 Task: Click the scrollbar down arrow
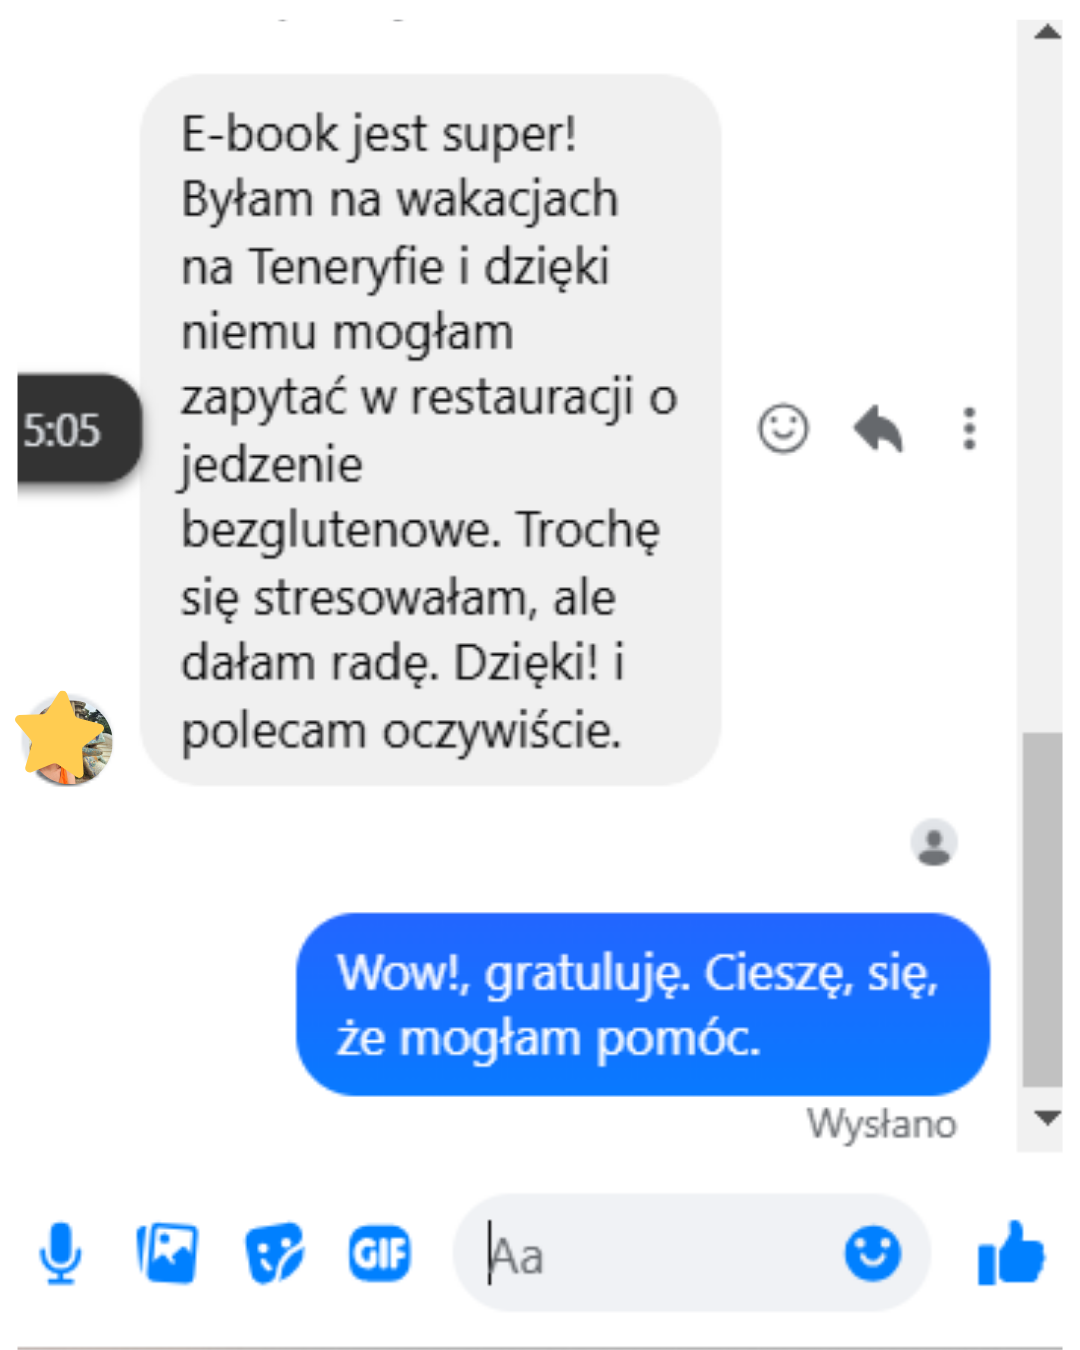click(x=1047, y=1118)
